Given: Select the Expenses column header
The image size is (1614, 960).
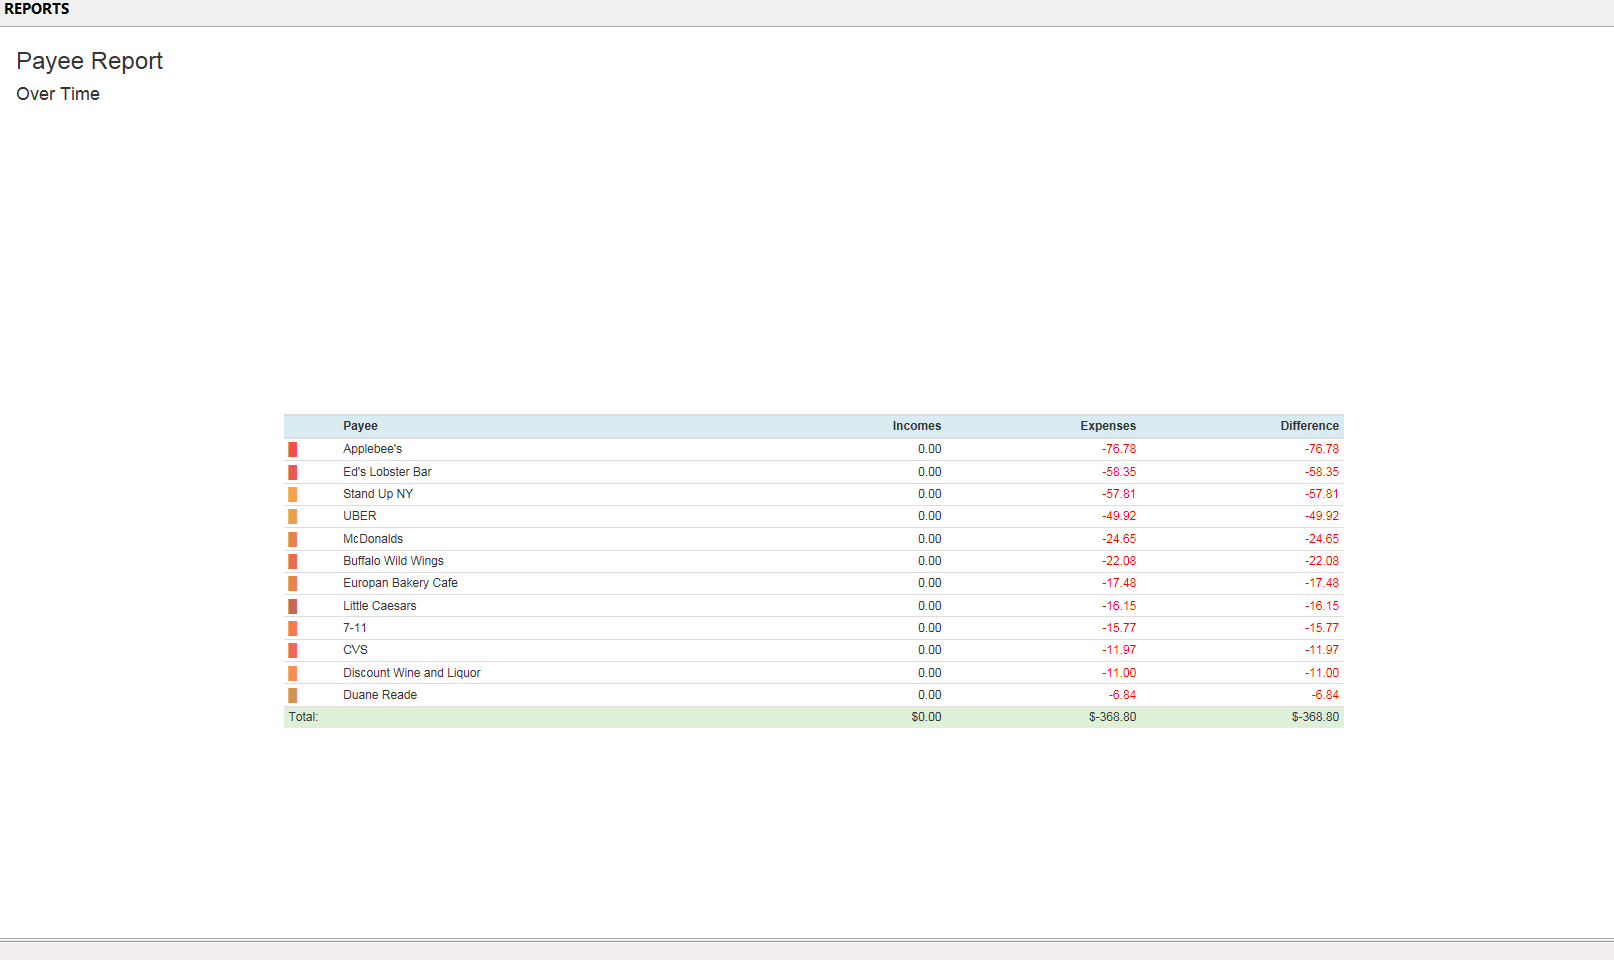Looking at the screenshot, I should click(1107, 426).
